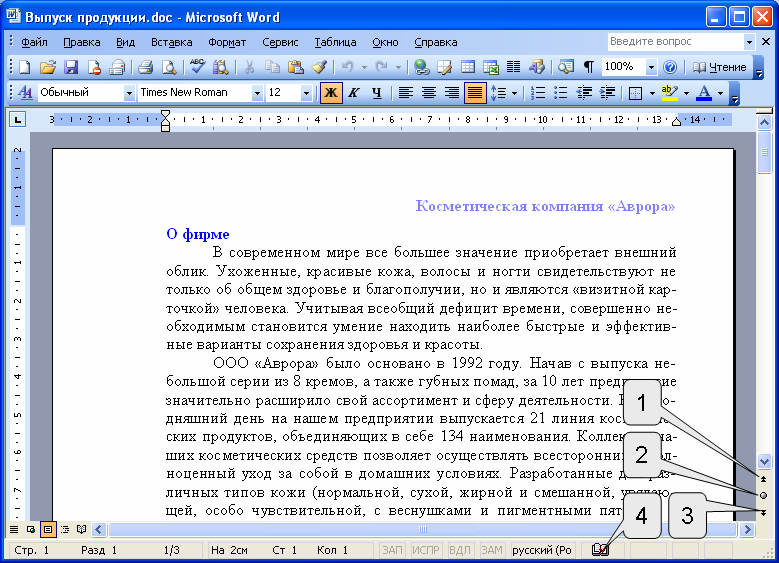
Task: Decrease the paragraph indent
Action: click(x=584, y=92)
